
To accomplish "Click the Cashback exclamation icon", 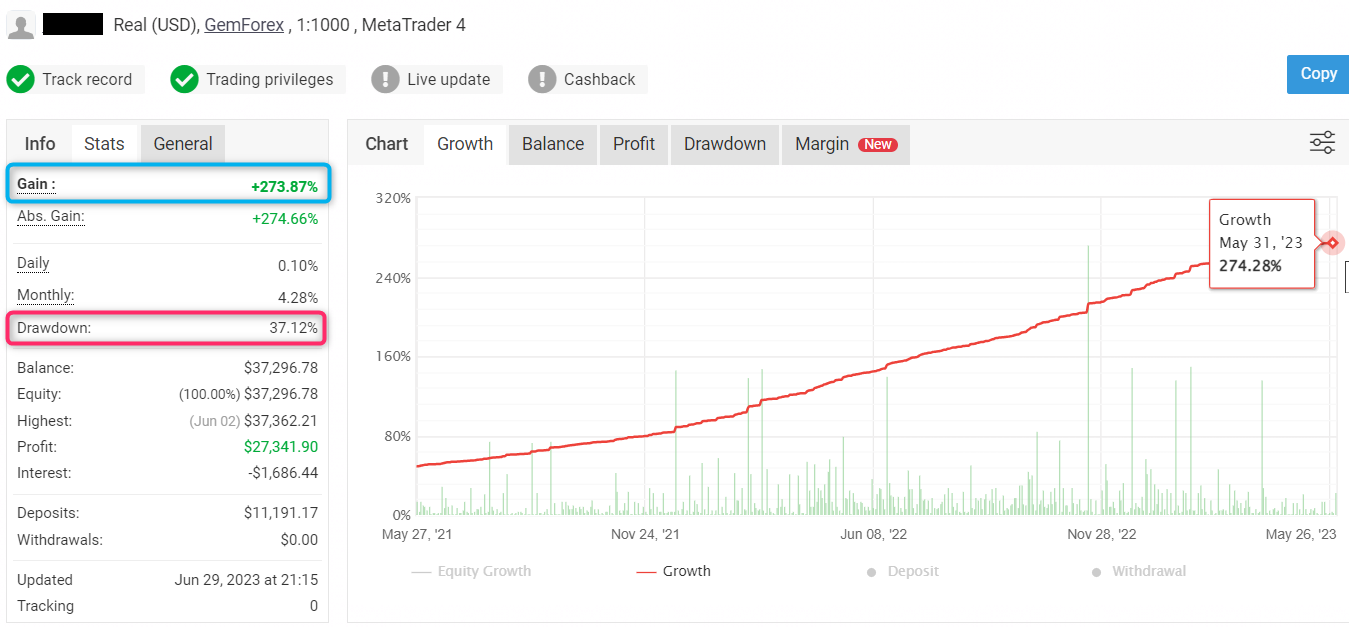I will point(542,79).
